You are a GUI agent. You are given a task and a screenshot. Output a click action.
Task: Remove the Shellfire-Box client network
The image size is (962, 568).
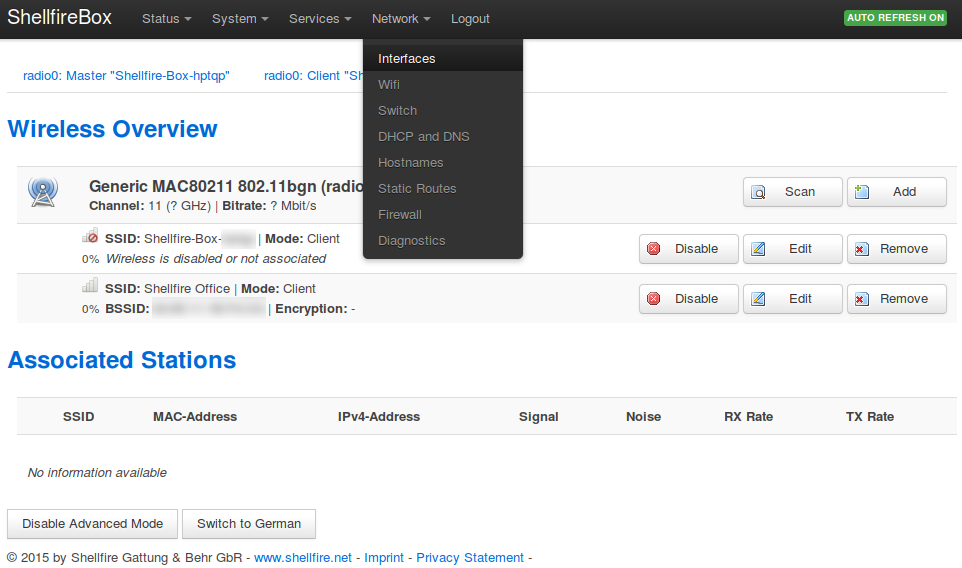tap(896, 249)
